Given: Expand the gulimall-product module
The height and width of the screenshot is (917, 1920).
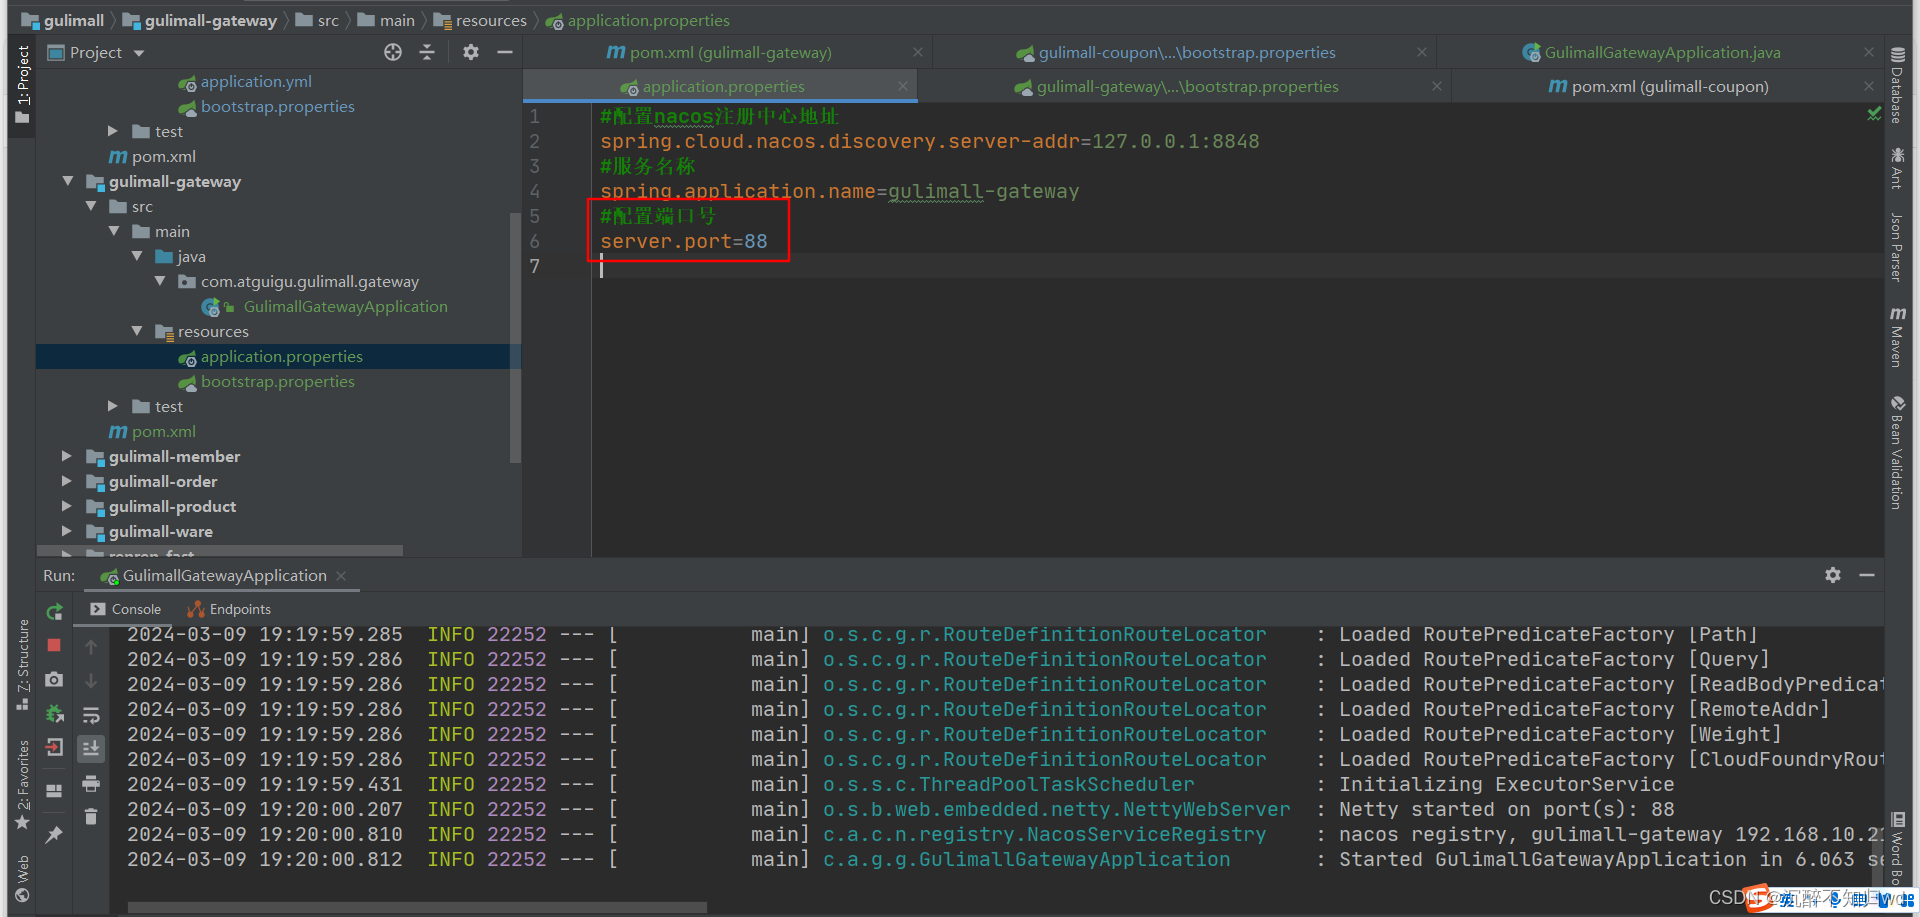Looking at the screenshot, I should click(67, 506).
